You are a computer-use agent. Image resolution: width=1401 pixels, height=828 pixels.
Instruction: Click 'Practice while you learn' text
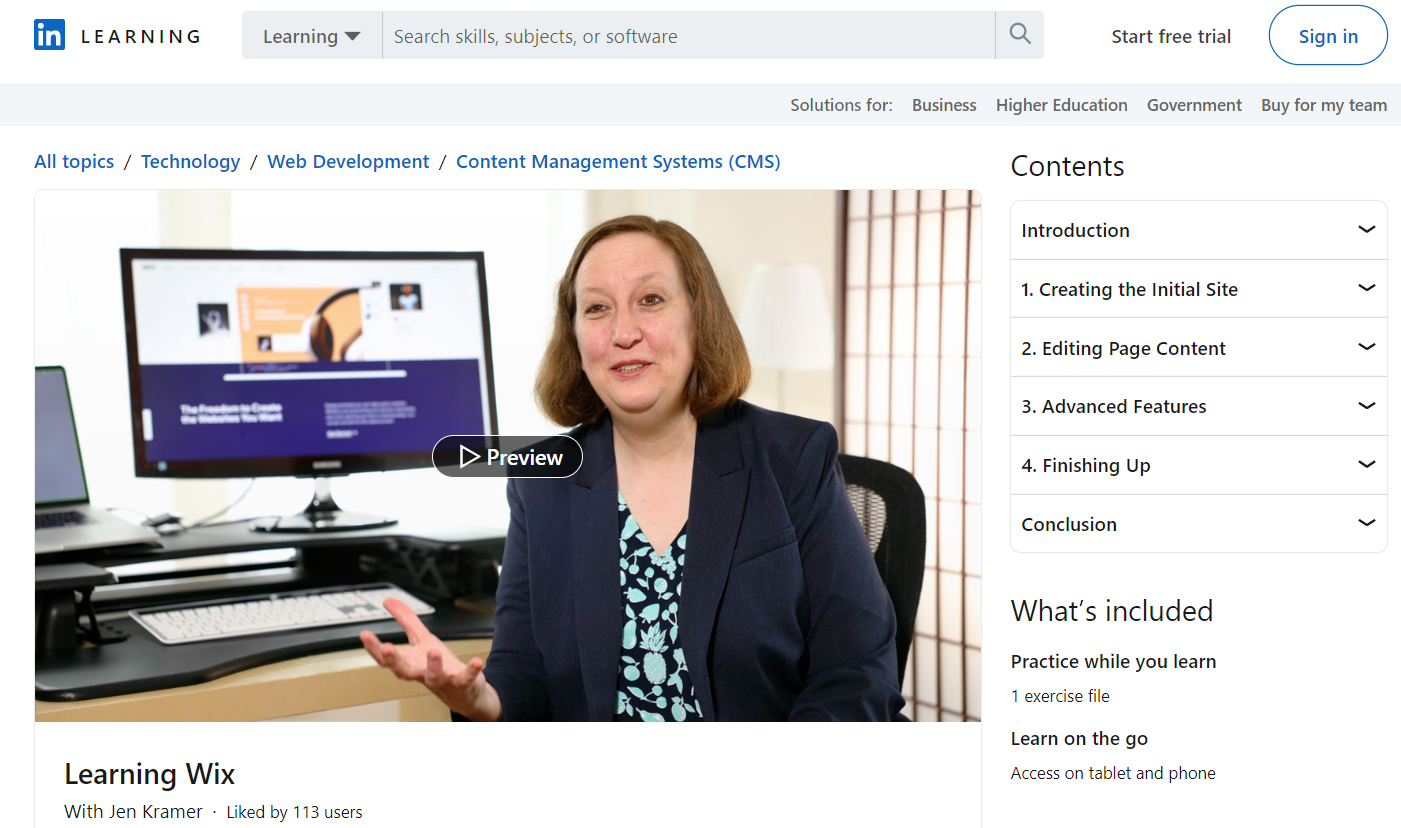click(x=1113, y=661)
